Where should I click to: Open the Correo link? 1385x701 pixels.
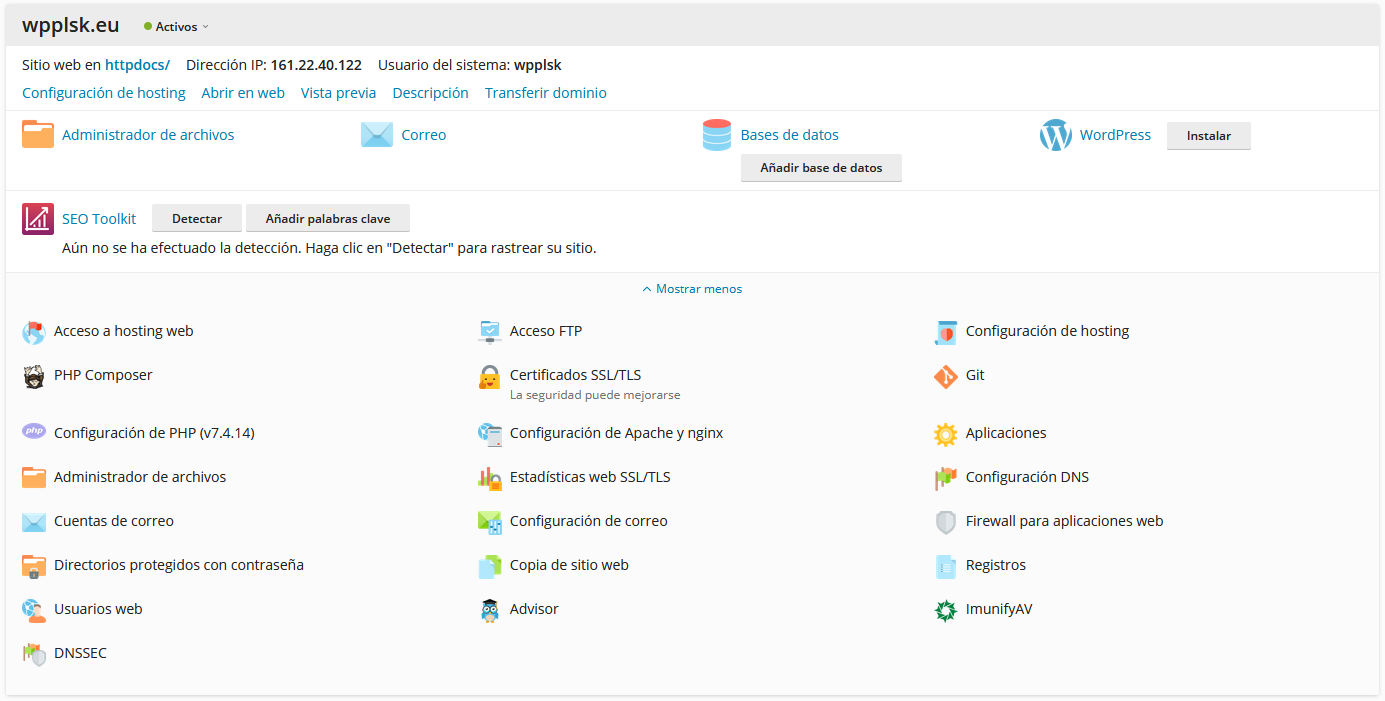(x=424, y=135)
